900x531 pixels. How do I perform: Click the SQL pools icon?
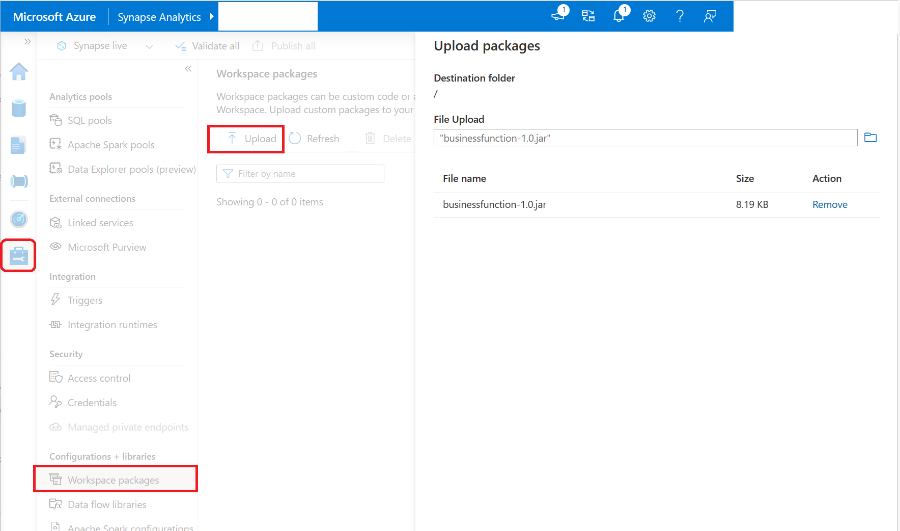click(56, 120)
